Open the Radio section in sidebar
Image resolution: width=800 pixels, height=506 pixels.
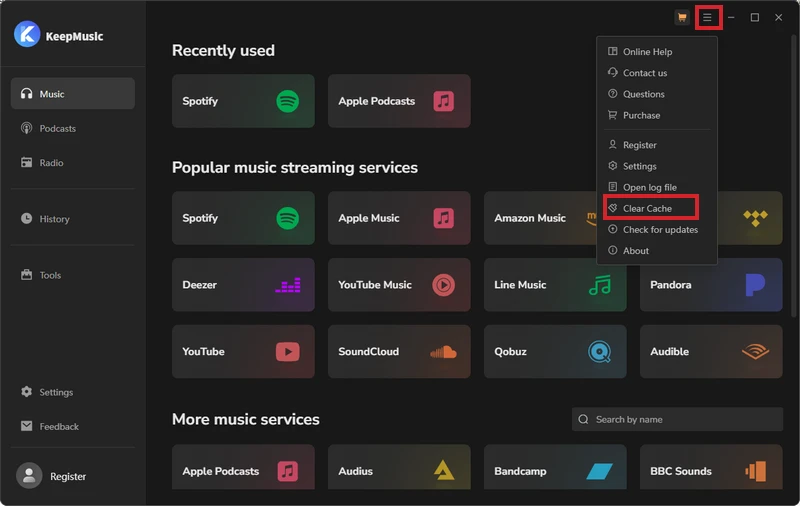[72, 163]
